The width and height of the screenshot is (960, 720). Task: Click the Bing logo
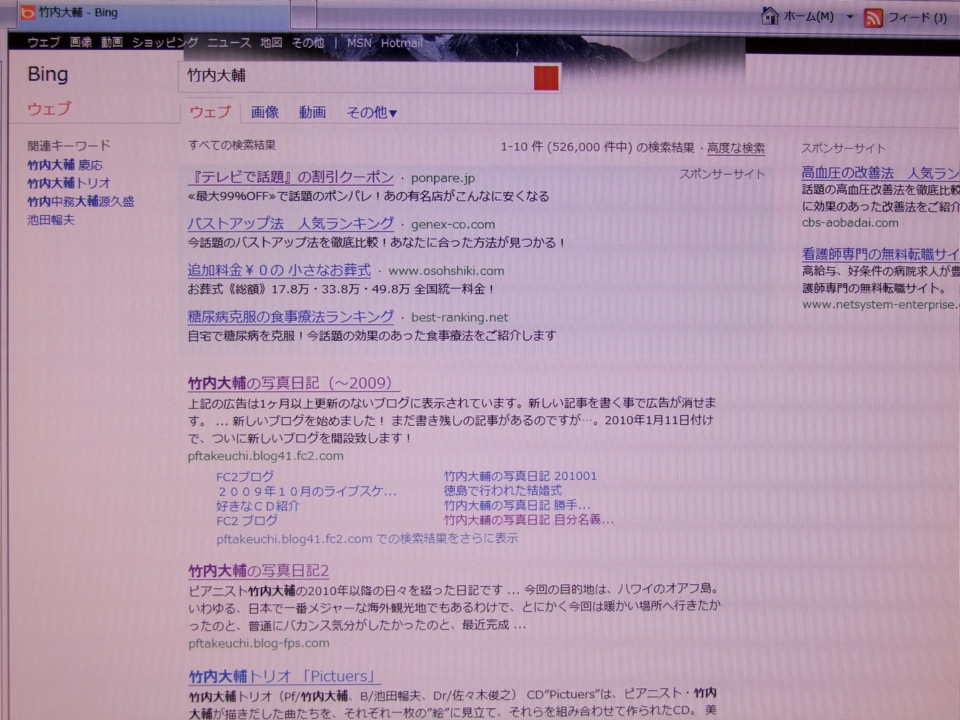point(48,74)
